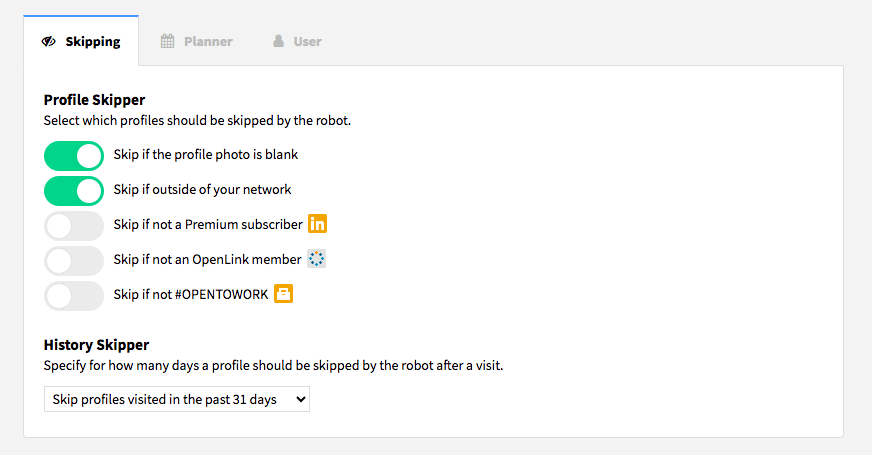Turn on skip if not #OPENTOWORK
Screen dimensions: 872x455
point(74,296)
